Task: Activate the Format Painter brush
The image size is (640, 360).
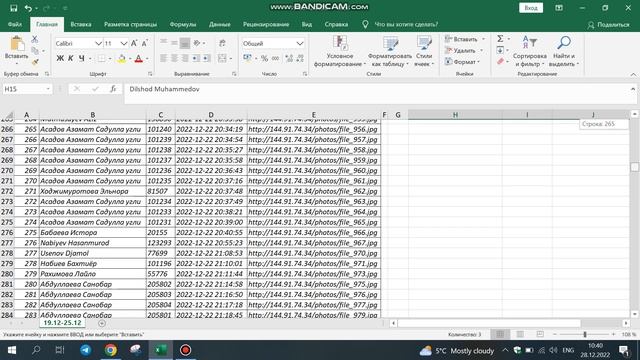Action: point(35,62)
